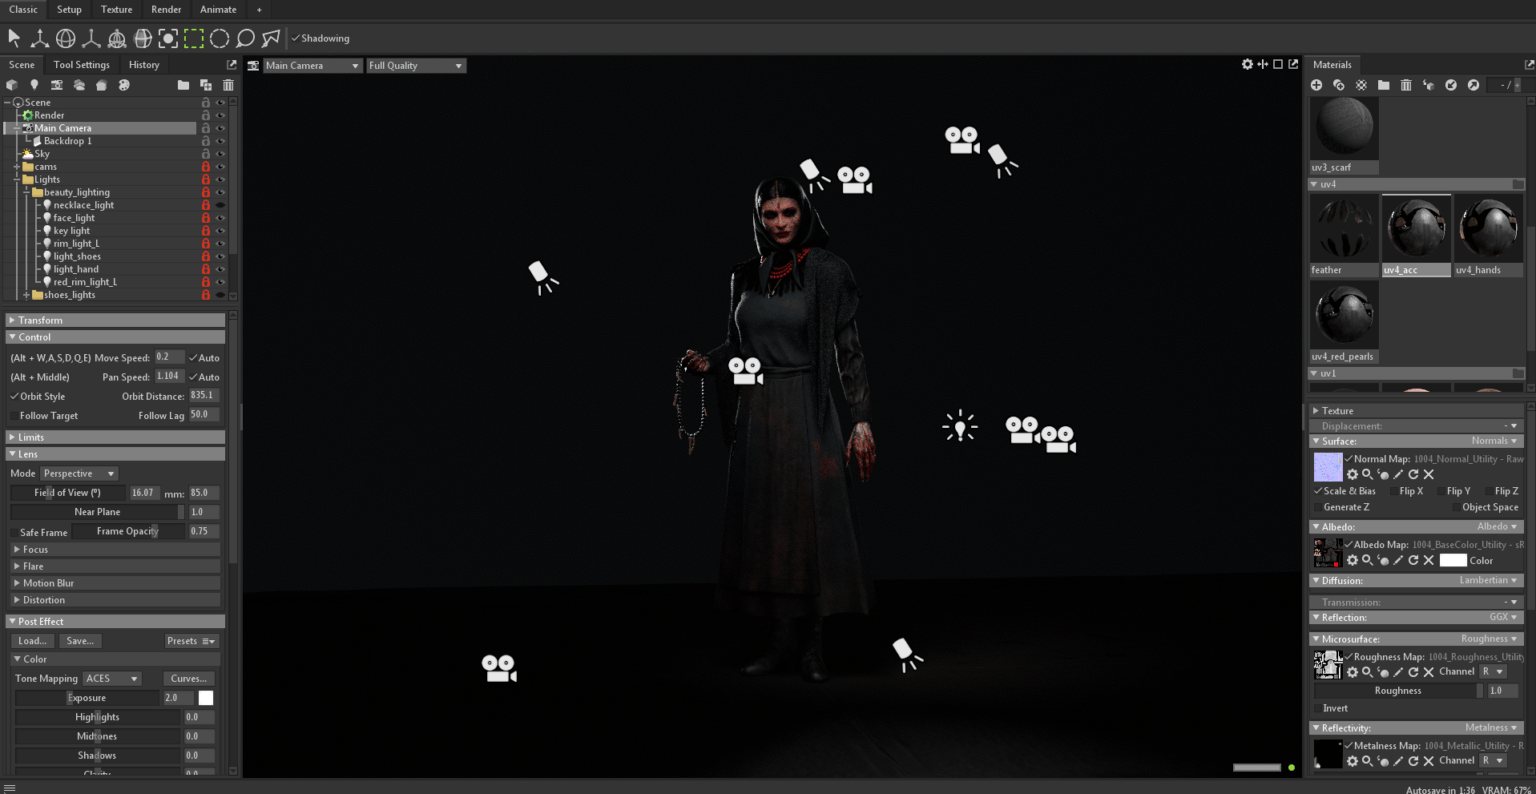Screen dimensions: 1536x794
Task: Duplicate the selected scene object
Action: click(206, 85)
